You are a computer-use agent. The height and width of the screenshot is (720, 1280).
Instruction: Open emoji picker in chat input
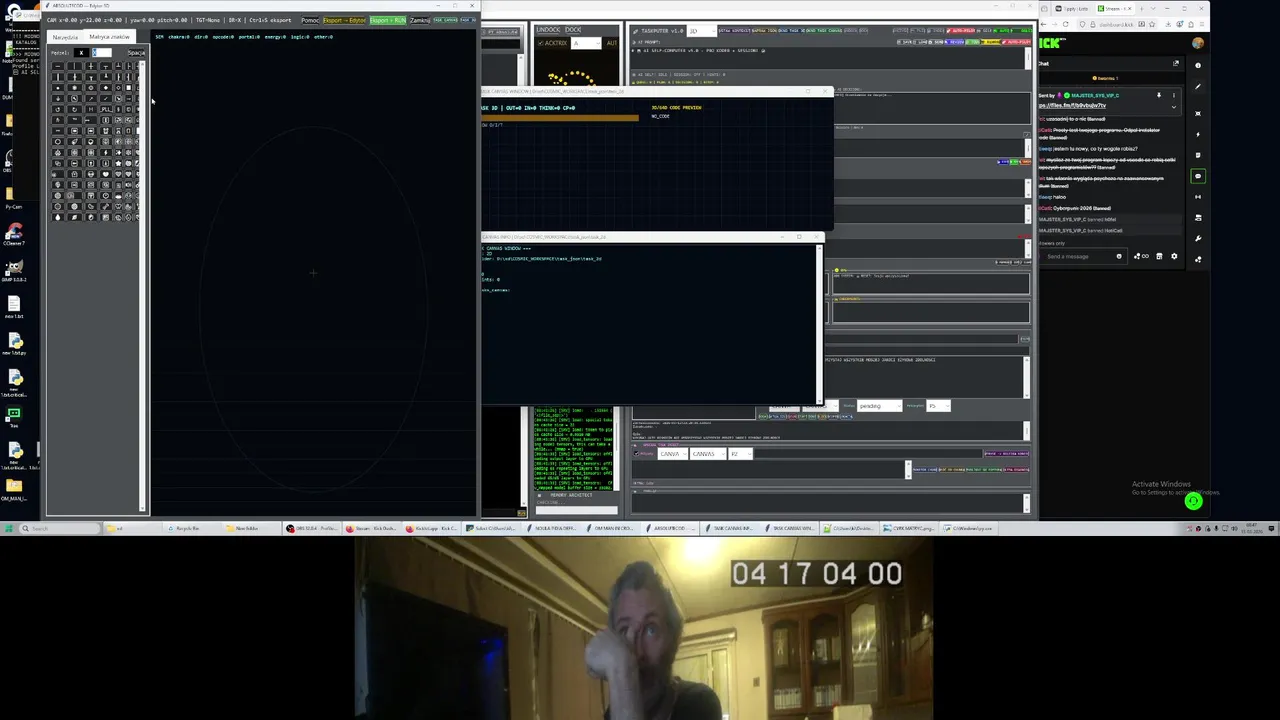[x=1119, y=256]
